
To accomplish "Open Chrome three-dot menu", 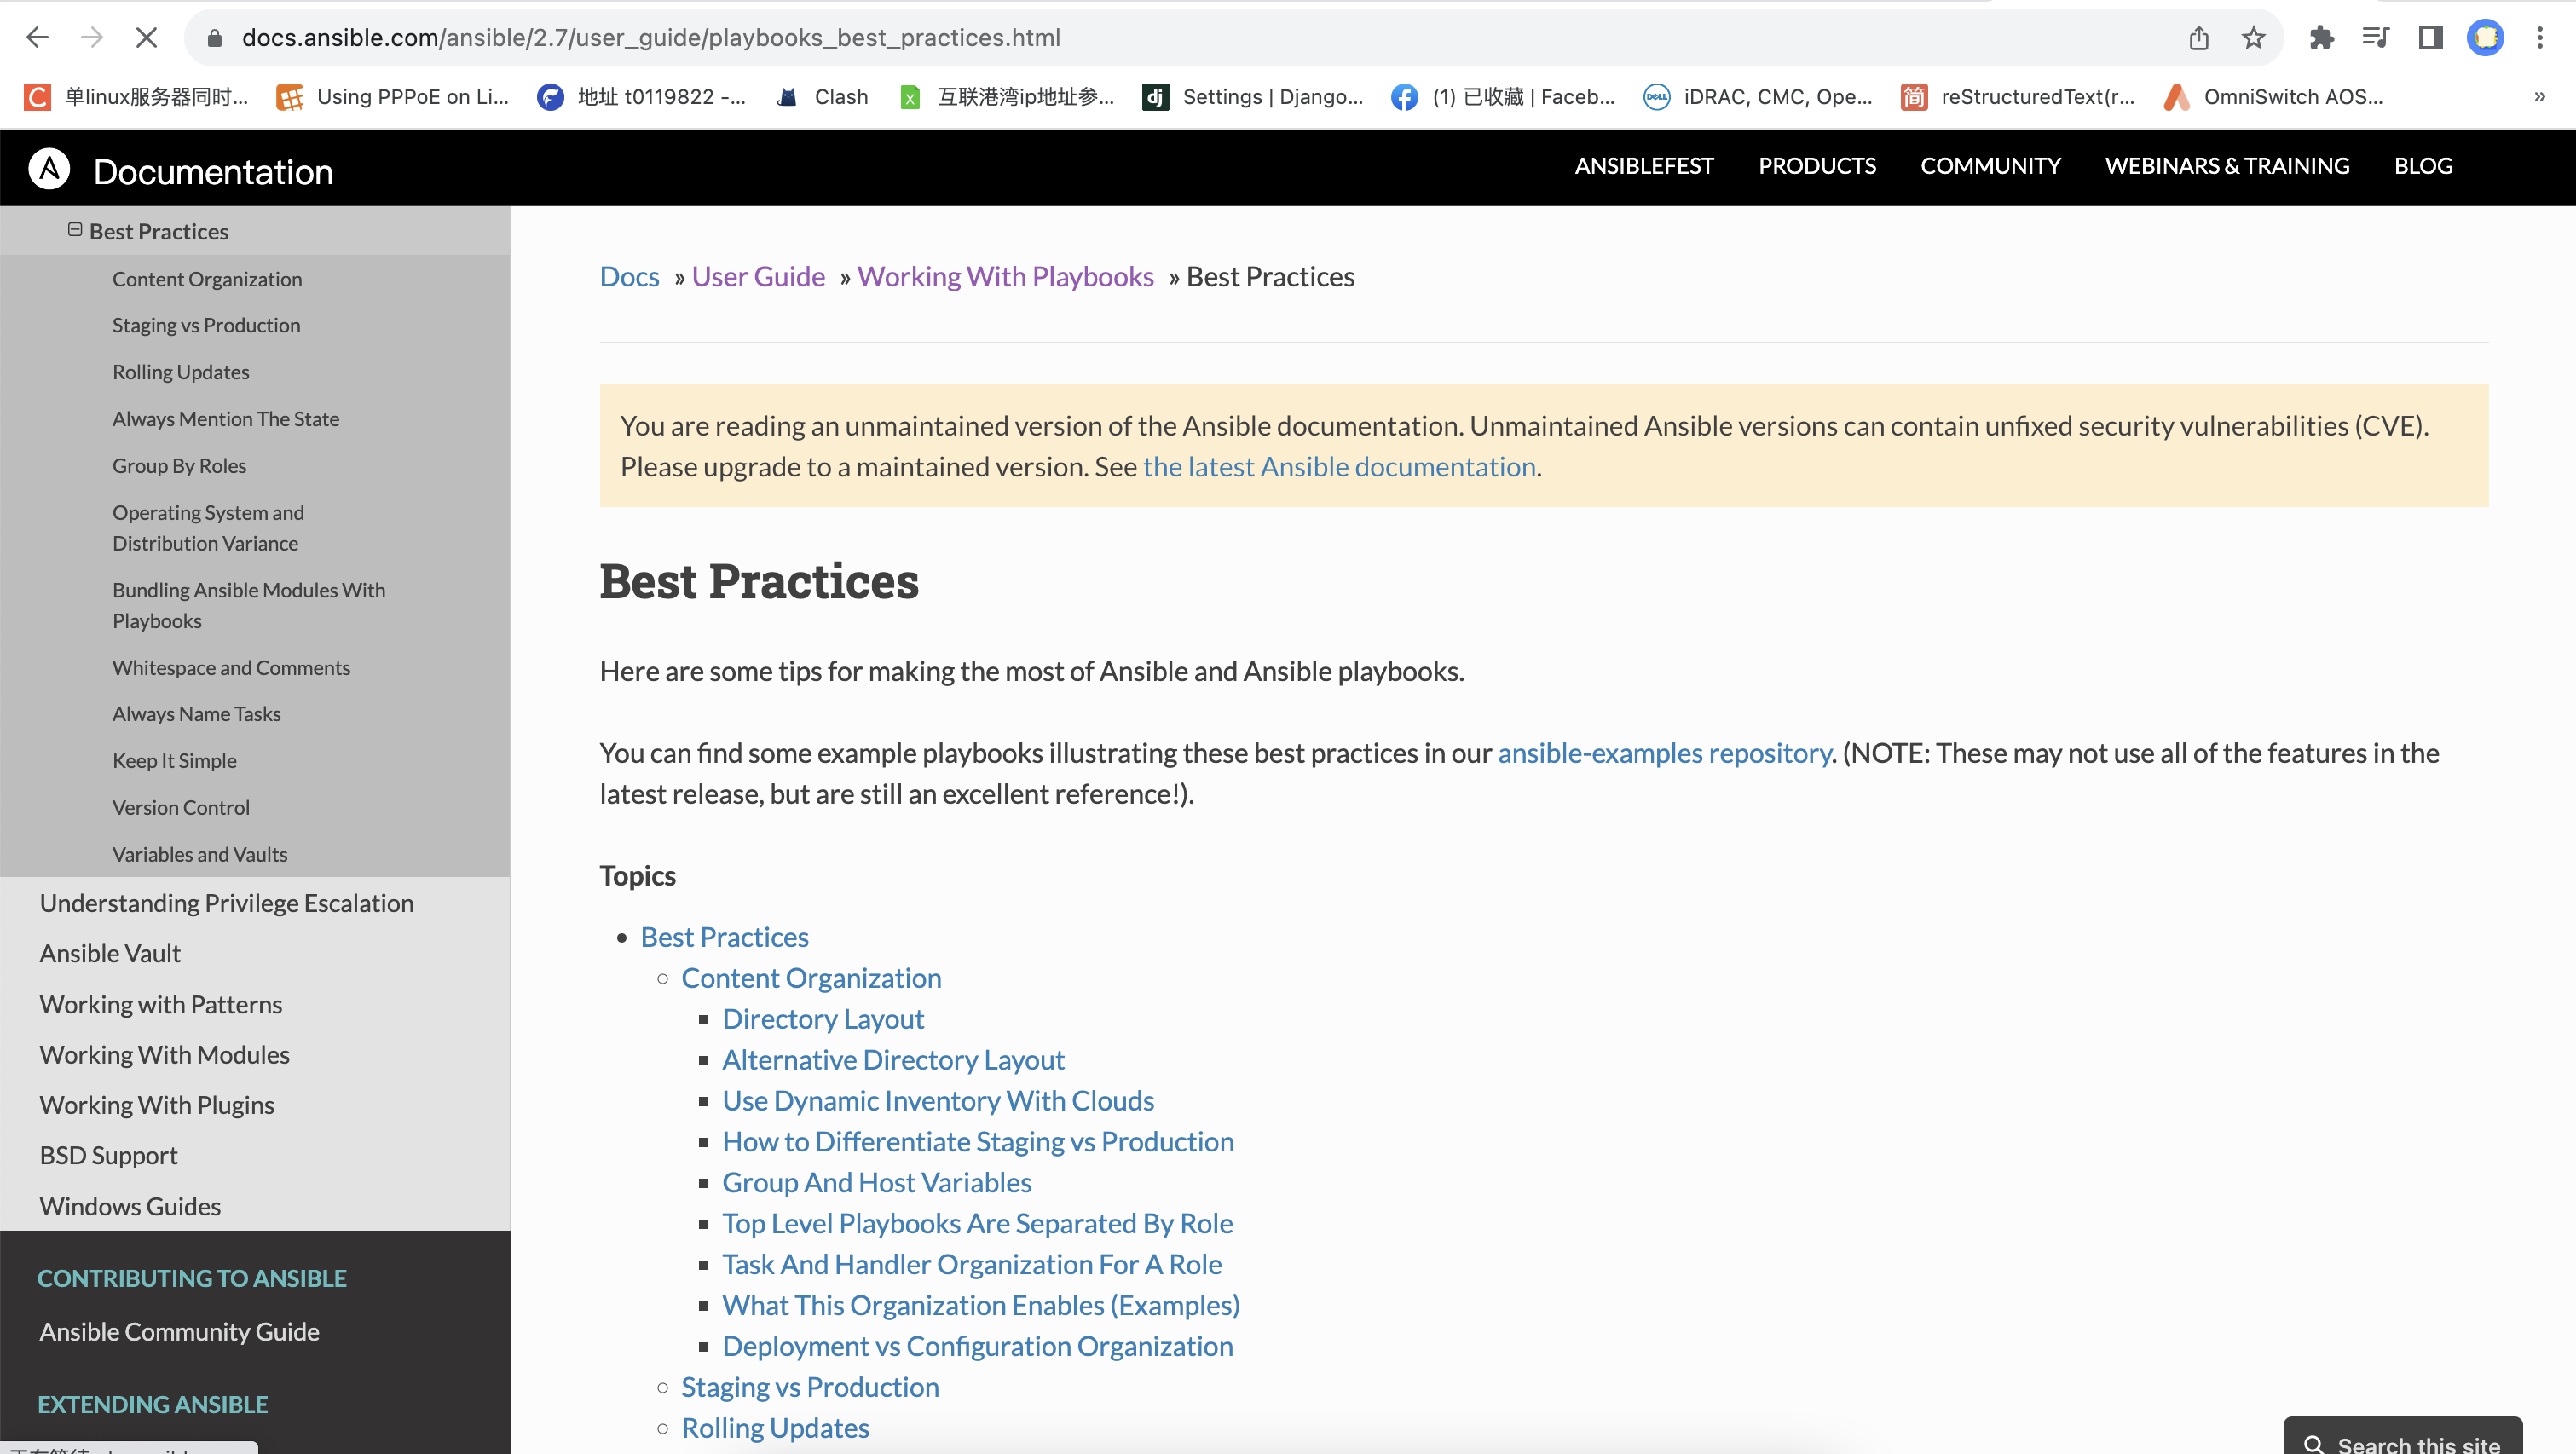I will click(2539, 38).
